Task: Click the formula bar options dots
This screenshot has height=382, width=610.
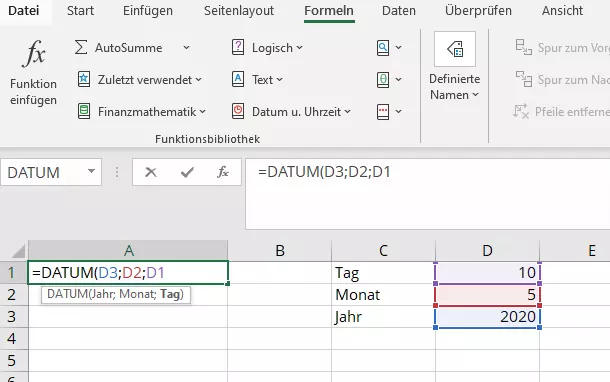Action: pyautogui.click(x=117, y=172)
